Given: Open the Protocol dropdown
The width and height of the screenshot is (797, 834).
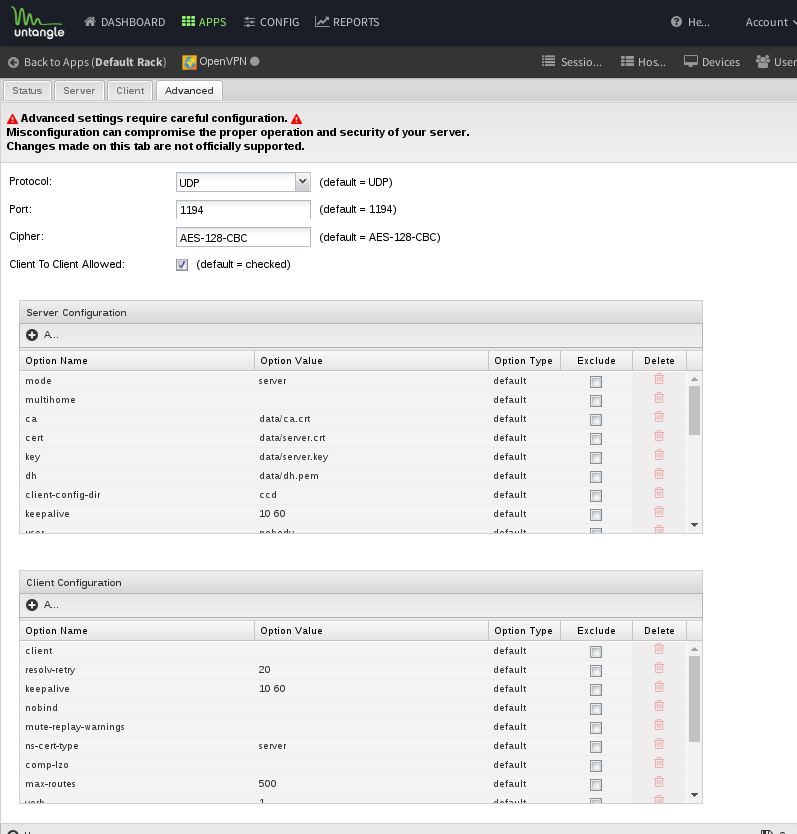Looking at the screenshot, I should tap(302, 182).
